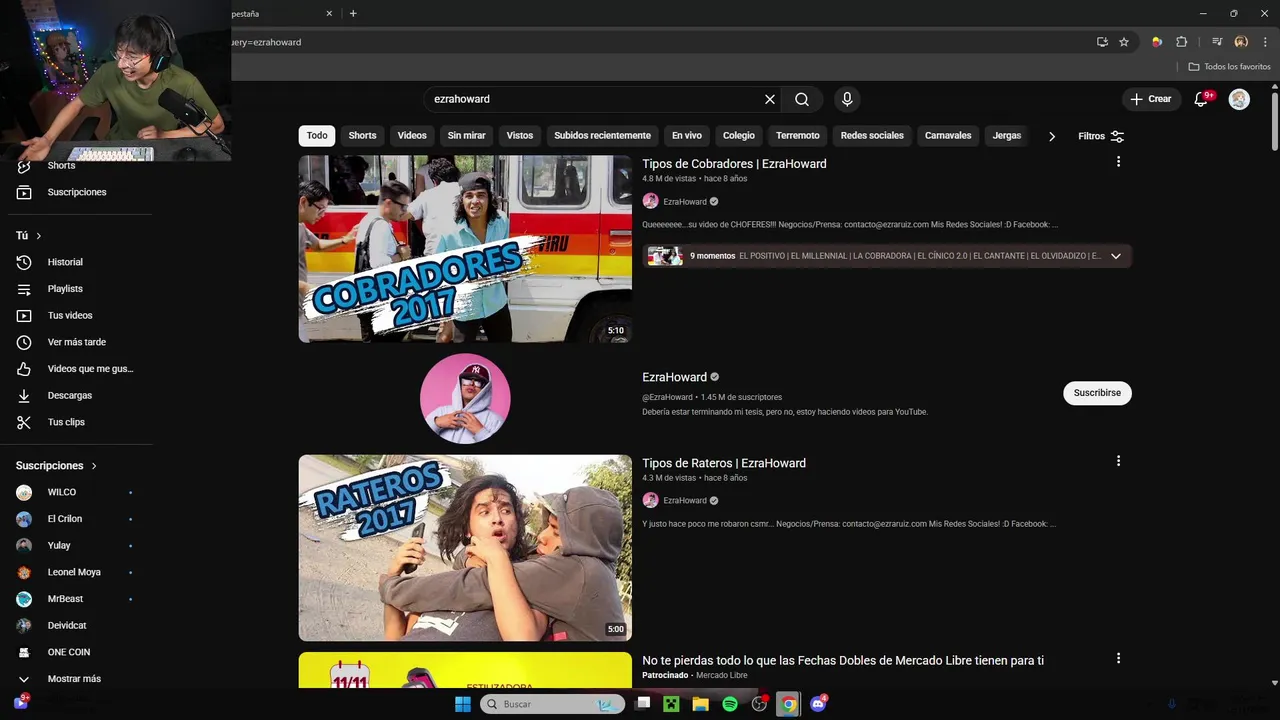Screen dimensions: 1280x720
Task: Play the COBRADORES 2017 thumbnail
Action: [465, 249]
